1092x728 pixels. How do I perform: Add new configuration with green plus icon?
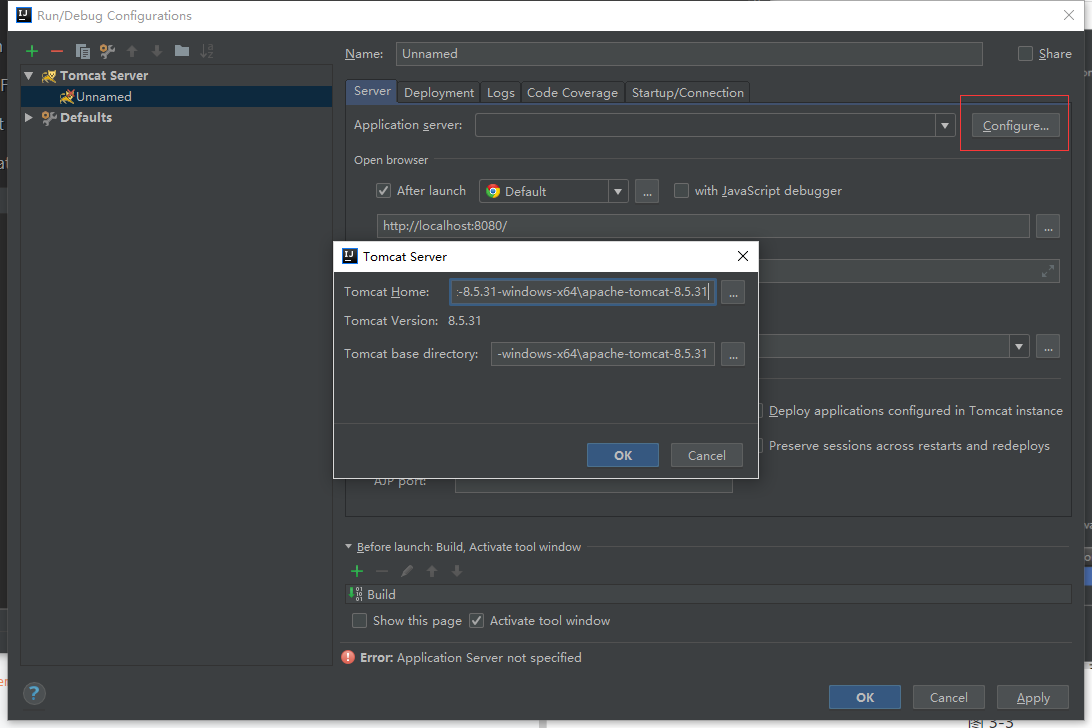32,51
